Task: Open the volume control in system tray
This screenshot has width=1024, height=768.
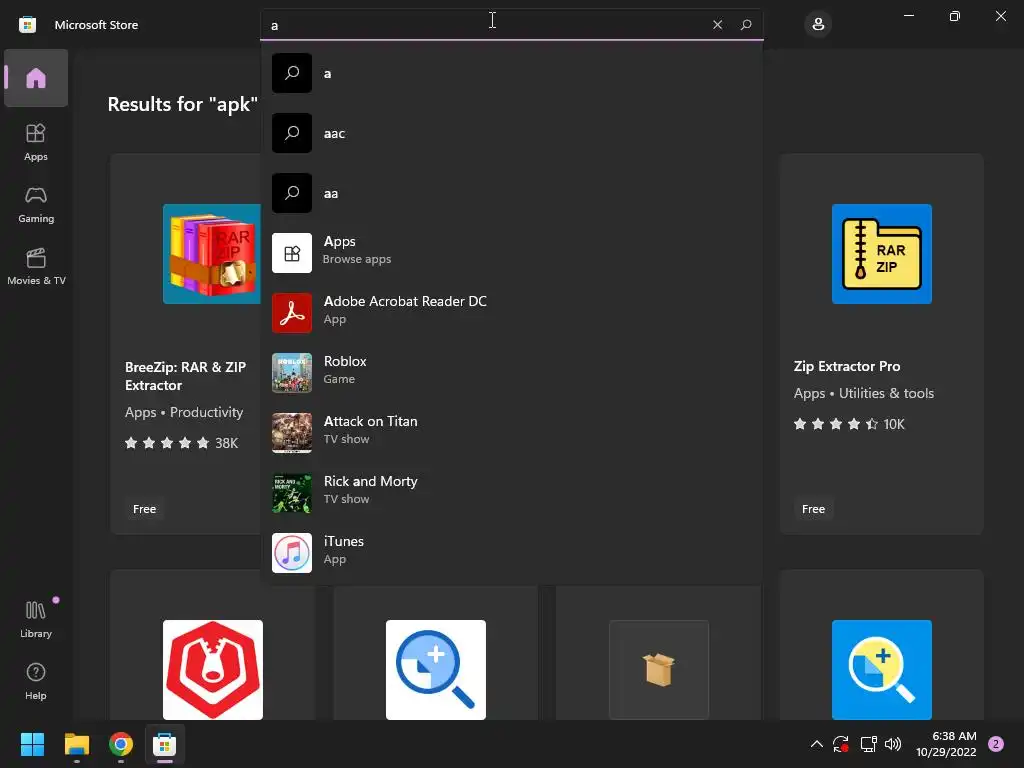Action: click(x=893, y=744)
